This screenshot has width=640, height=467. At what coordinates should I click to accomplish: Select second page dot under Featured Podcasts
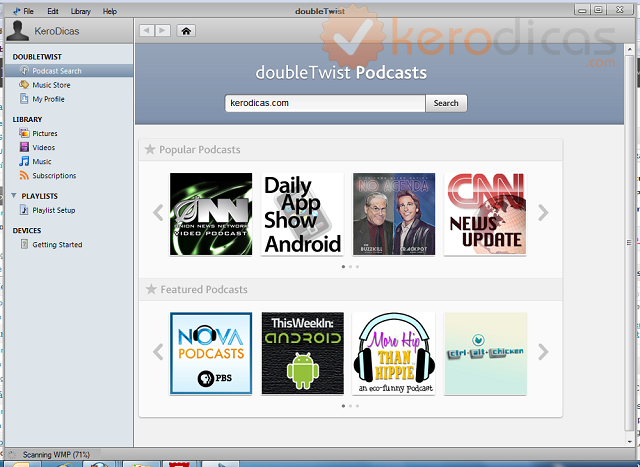350,406
